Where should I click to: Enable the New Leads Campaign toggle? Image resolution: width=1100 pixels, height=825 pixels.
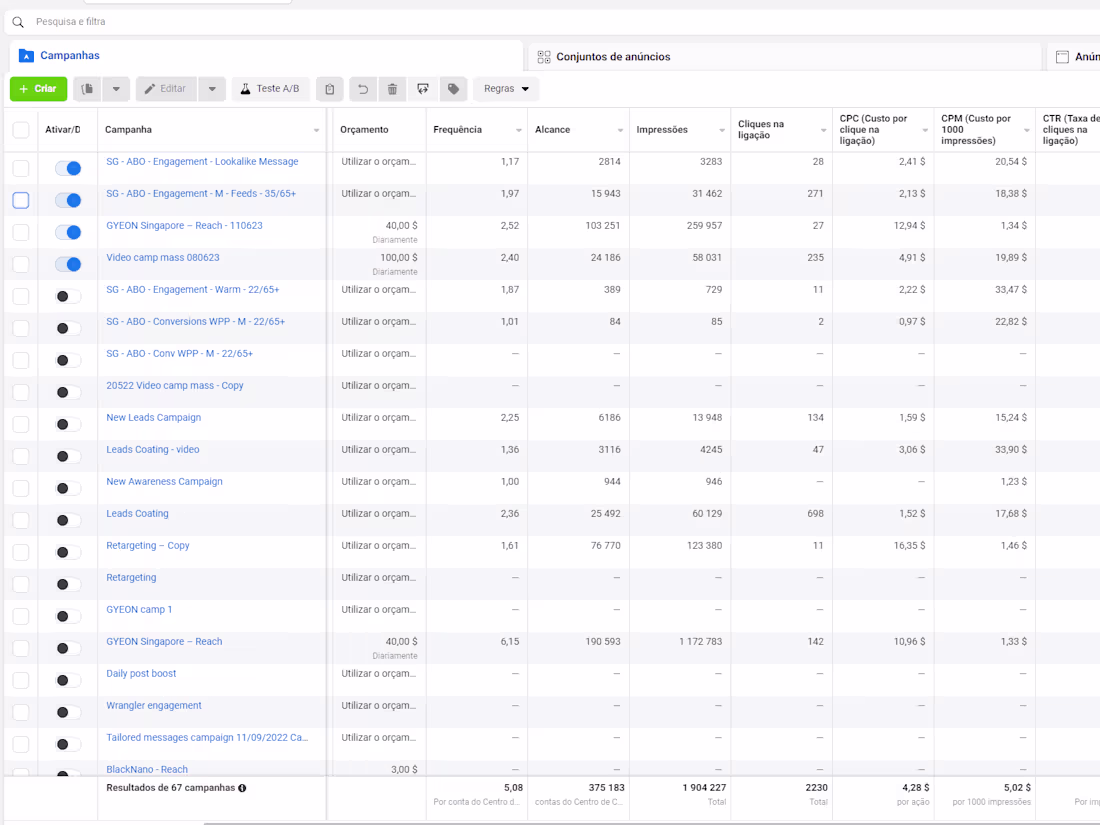click(x=68, y=425)
